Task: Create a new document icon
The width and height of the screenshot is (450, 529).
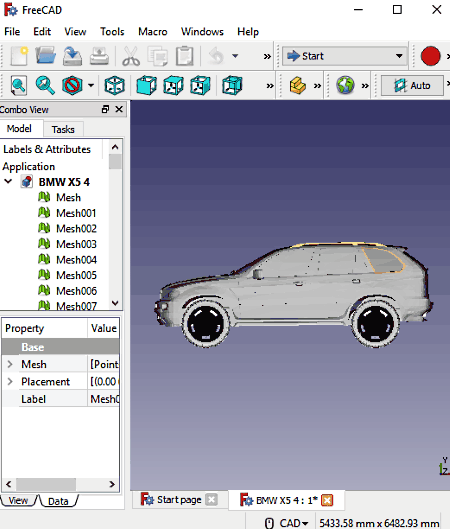Action: pos(19,56)
